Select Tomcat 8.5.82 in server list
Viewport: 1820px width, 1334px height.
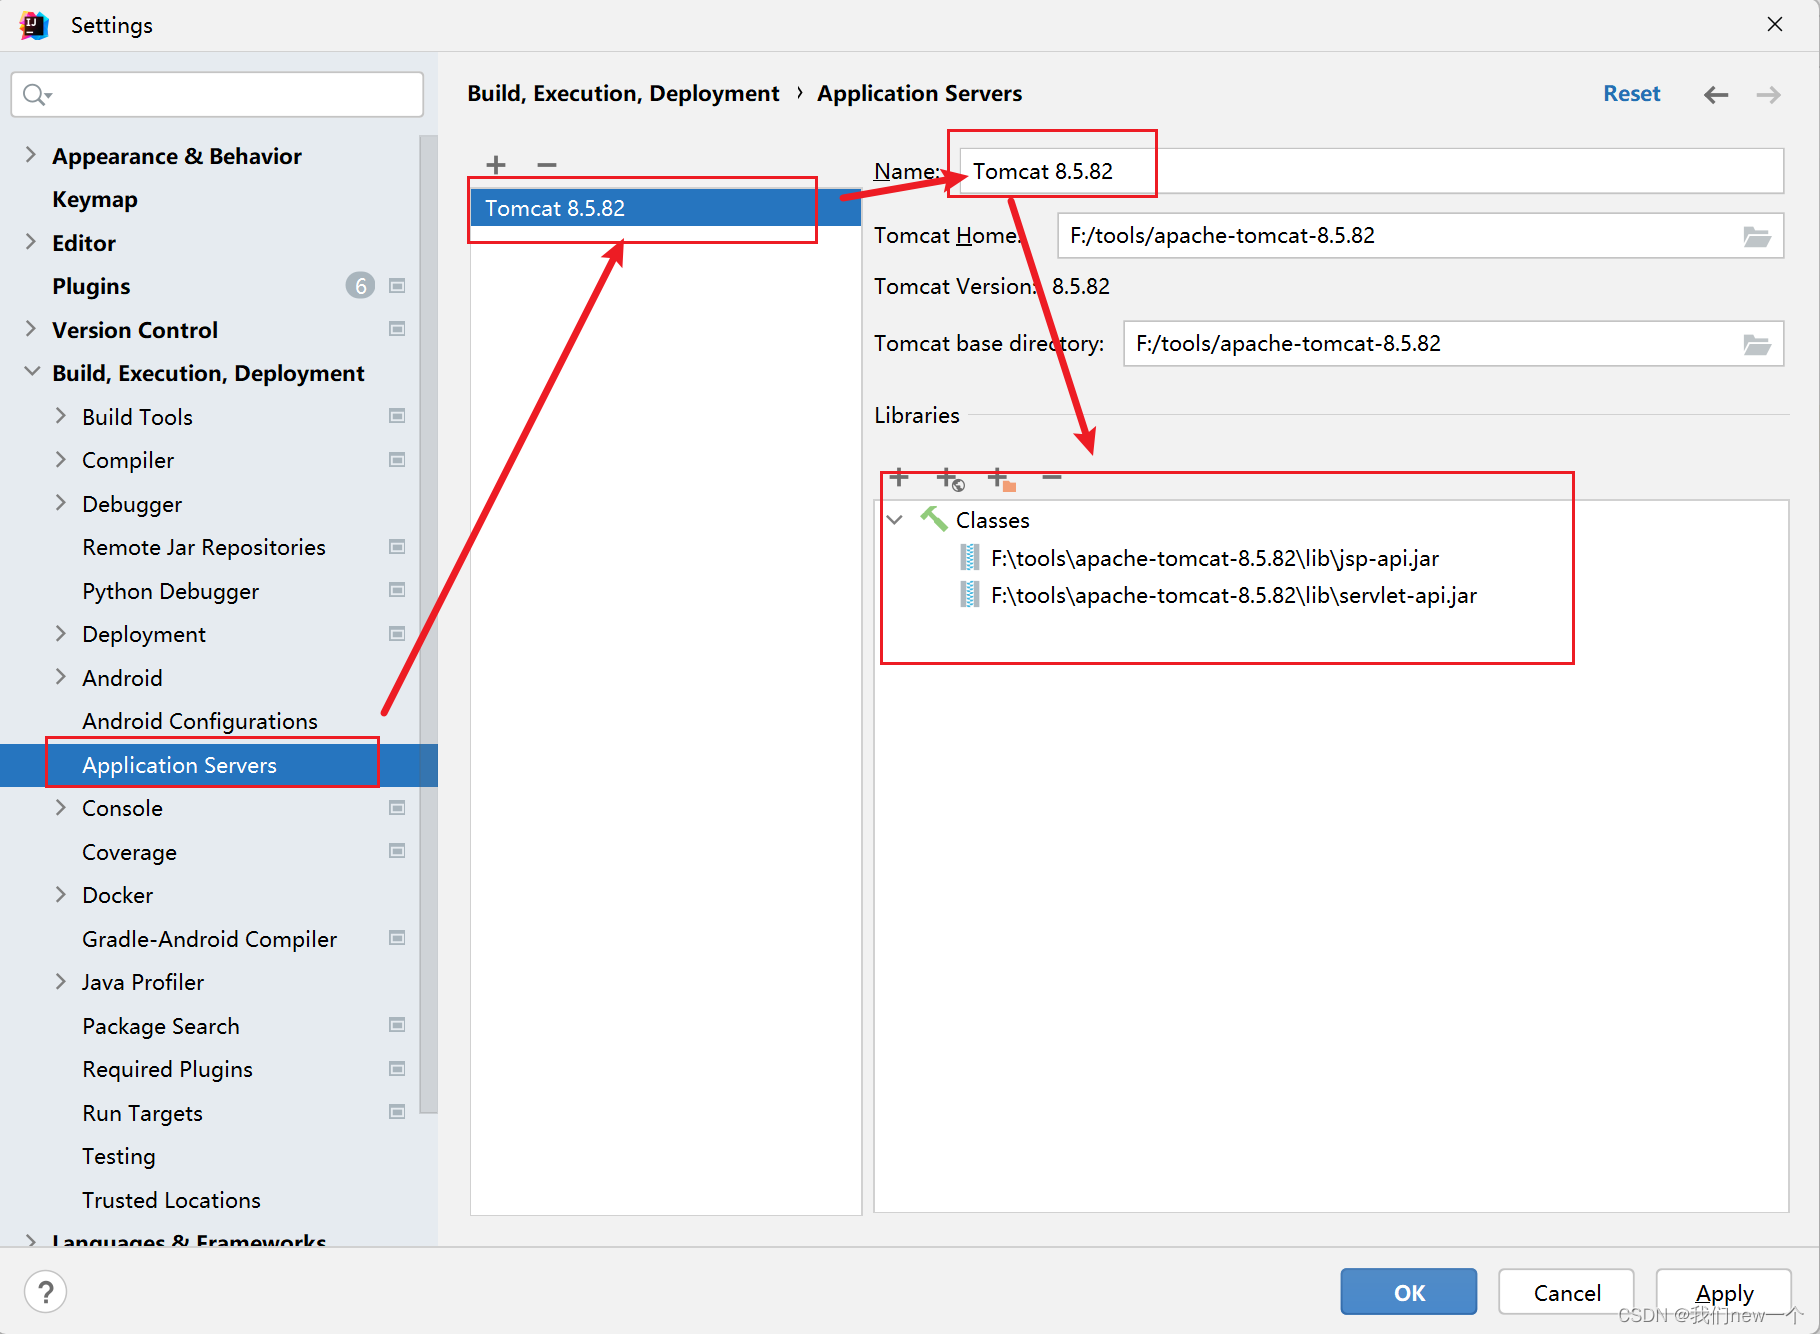[665, 208]
